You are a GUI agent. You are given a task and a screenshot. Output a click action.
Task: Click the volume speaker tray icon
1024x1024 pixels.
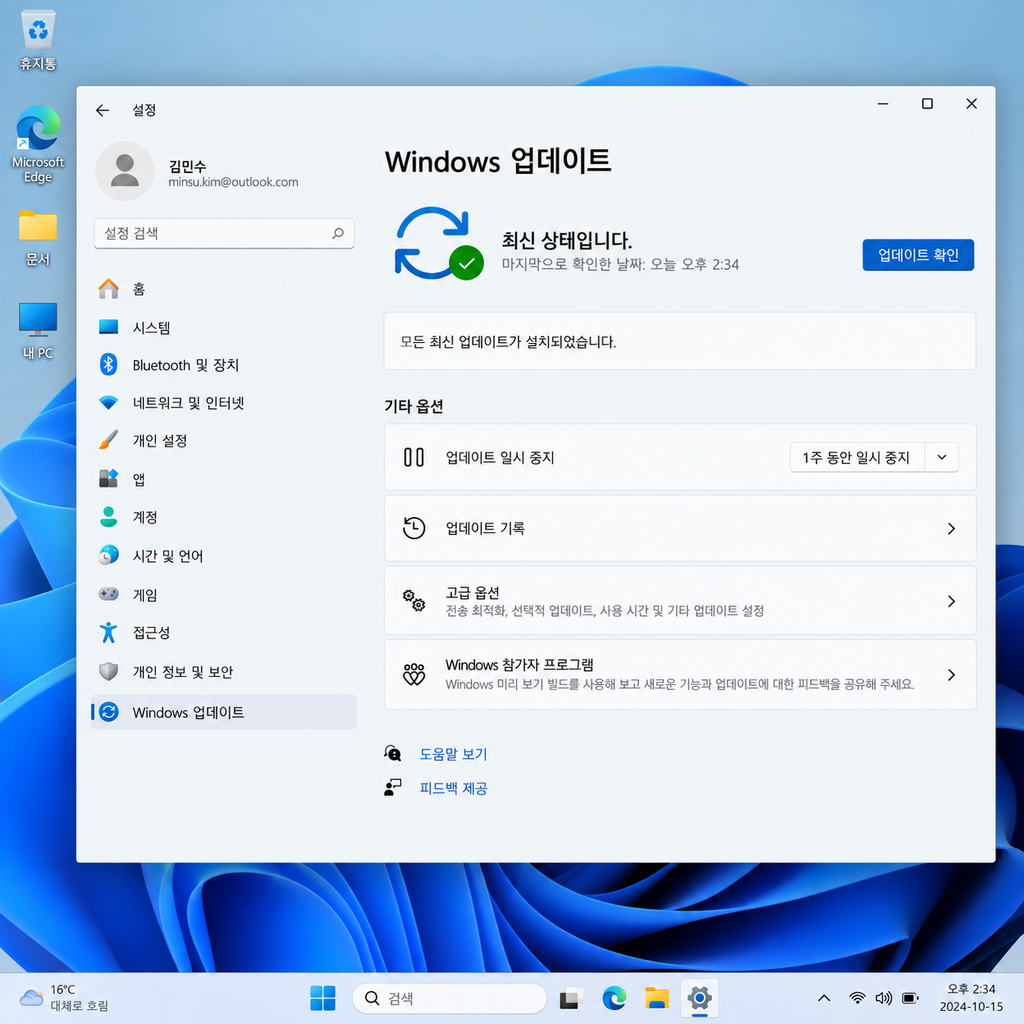click(884, 998)
